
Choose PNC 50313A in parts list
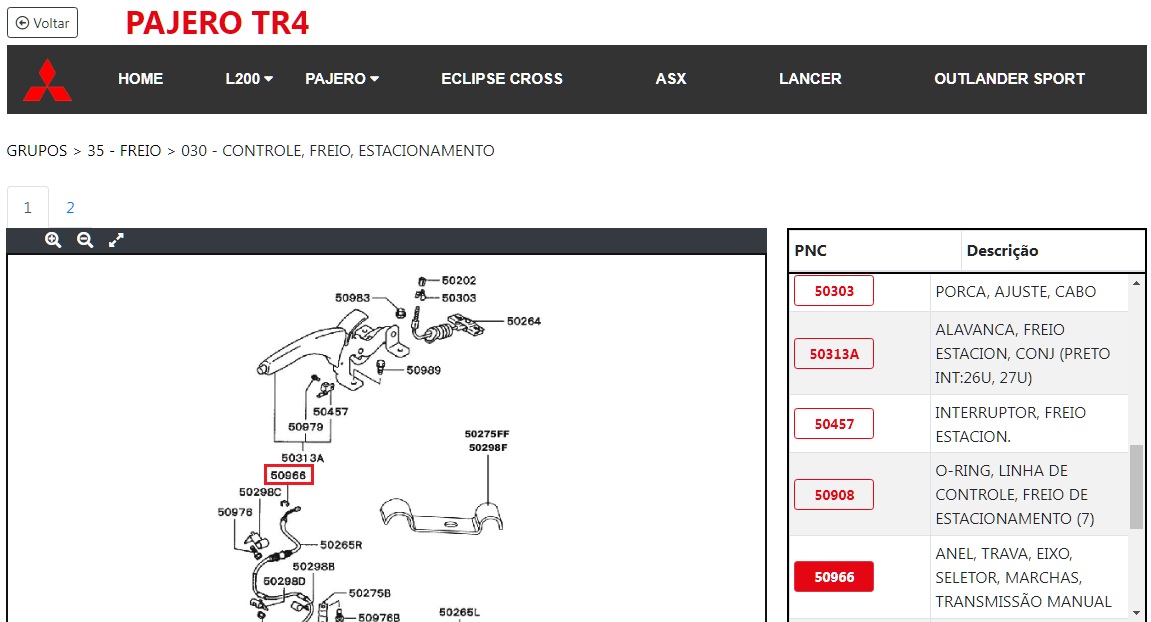833,354
